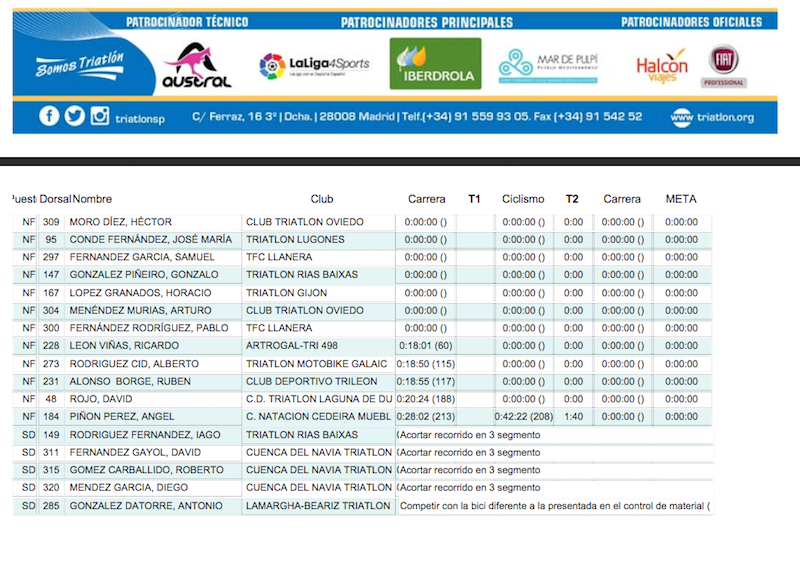
Task: Click the 0:42:22 (208) cycling time
Action: tap(524, 416)
